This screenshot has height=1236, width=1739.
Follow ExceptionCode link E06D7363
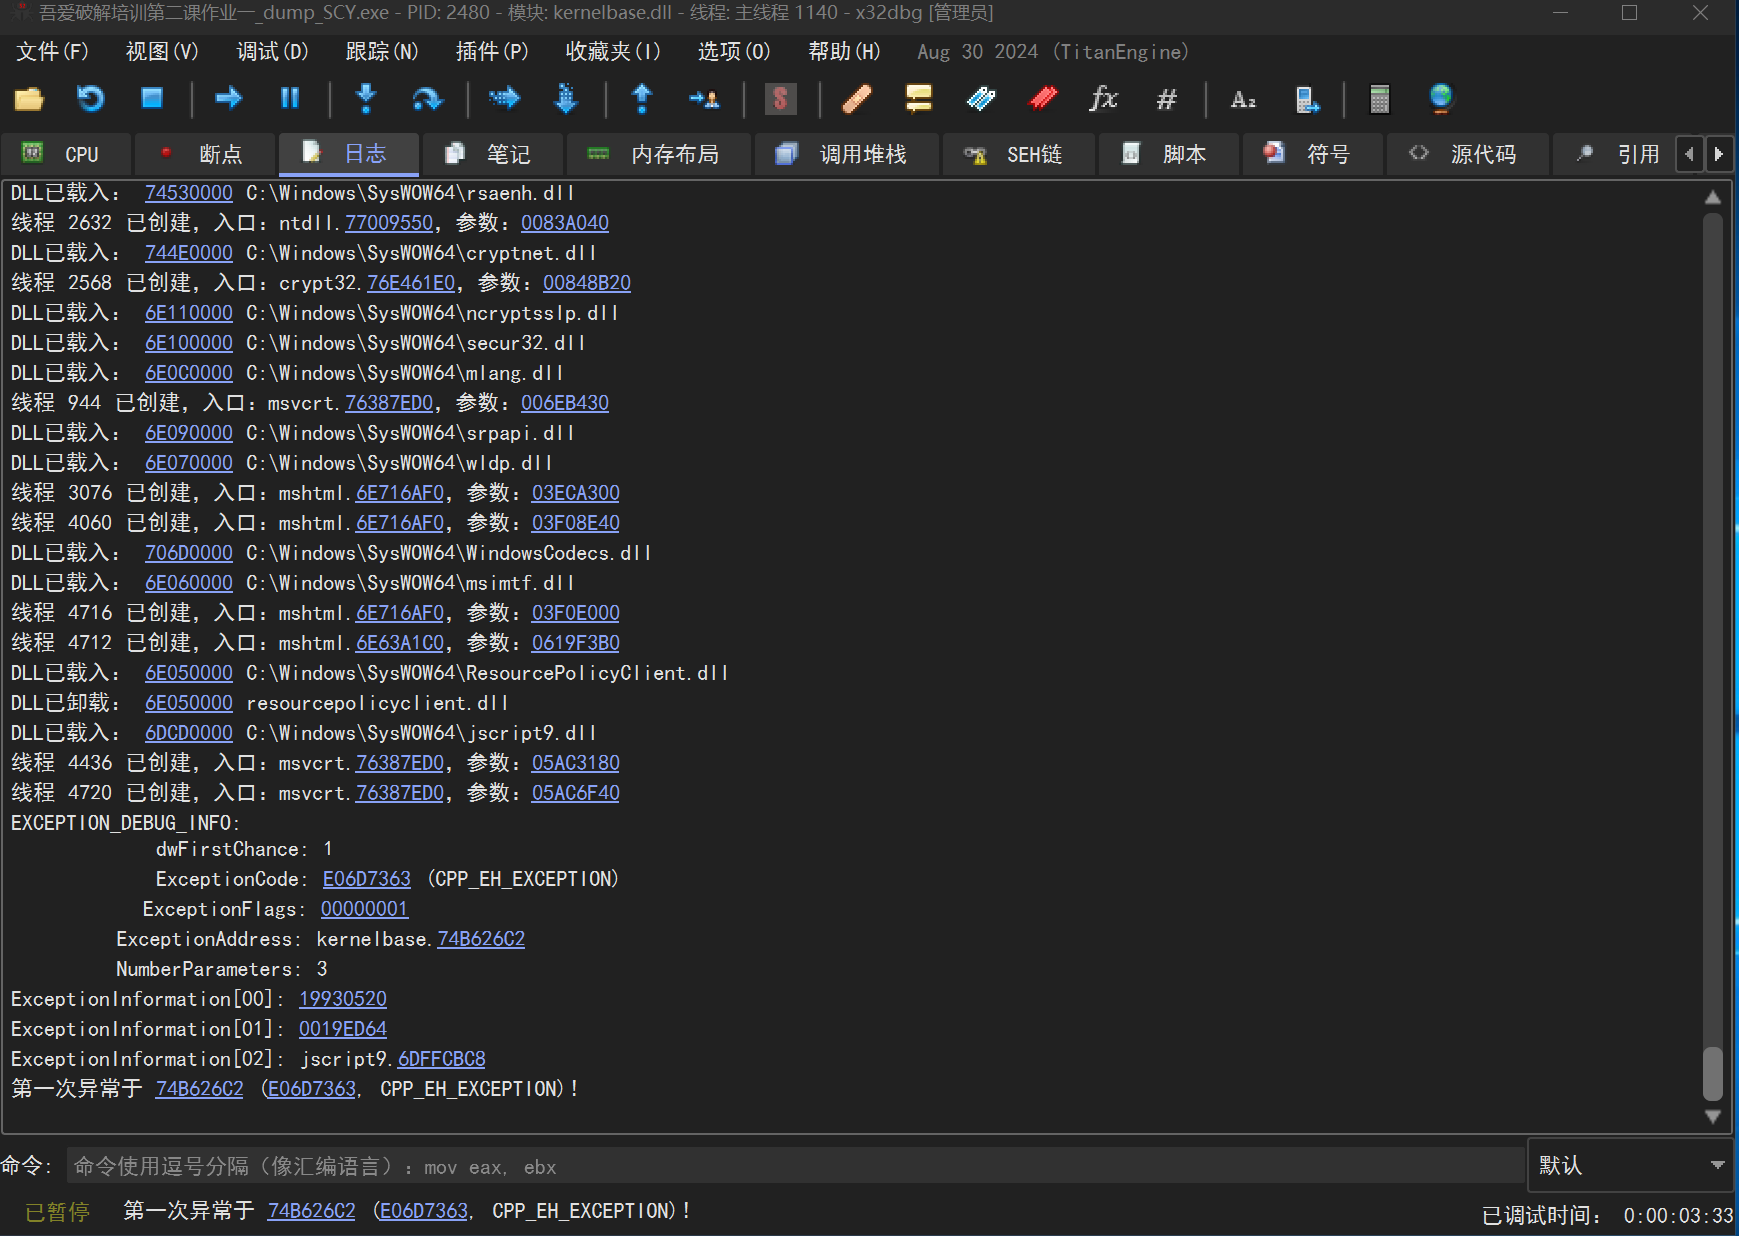coord(366,879)
